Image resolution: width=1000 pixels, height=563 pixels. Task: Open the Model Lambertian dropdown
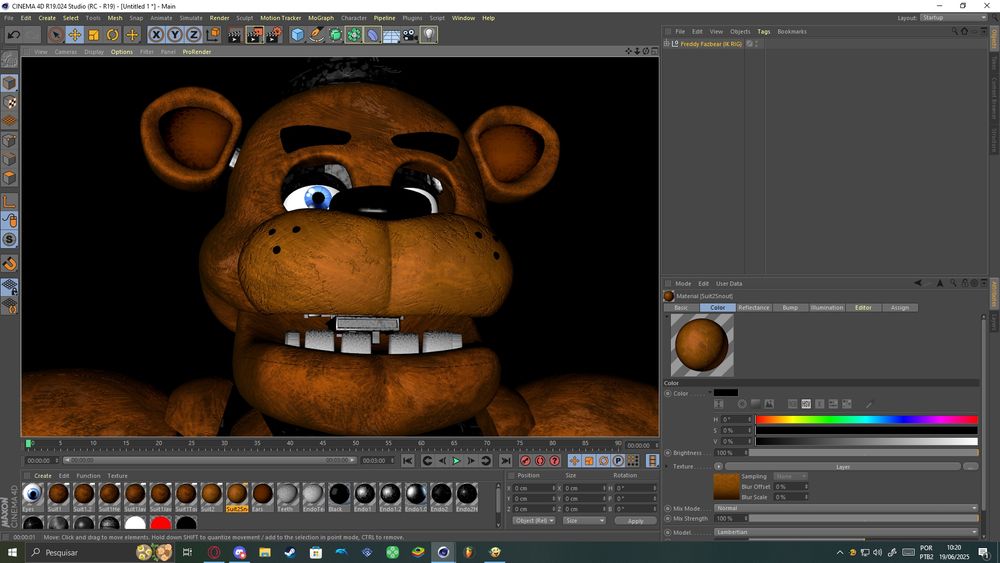tap(845, 532)
